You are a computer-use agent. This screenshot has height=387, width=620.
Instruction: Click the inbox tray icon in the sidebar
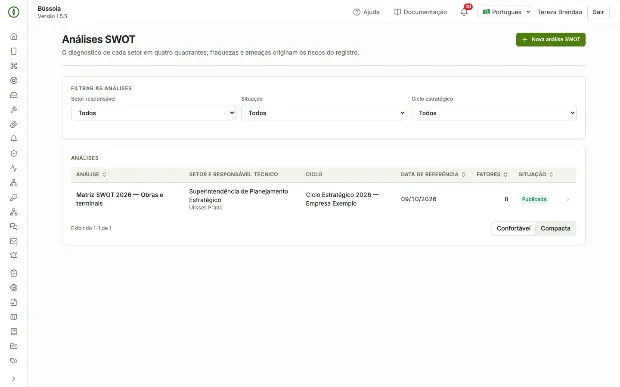point(13,95)
